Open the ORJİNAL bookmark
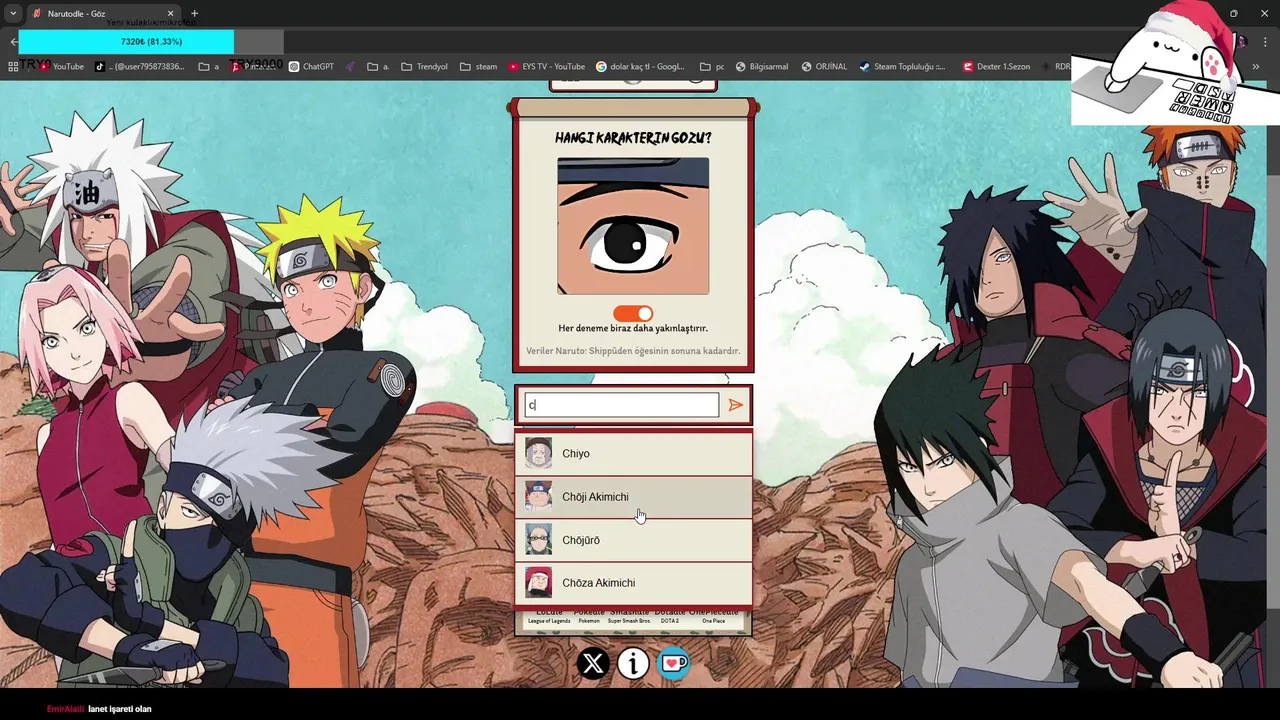This screenshot has width=1280, height=720. (824, 67)
